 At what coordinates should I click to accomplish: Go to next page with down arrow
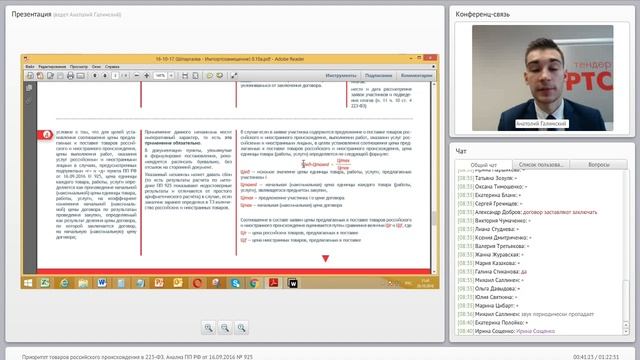point(105,76)
